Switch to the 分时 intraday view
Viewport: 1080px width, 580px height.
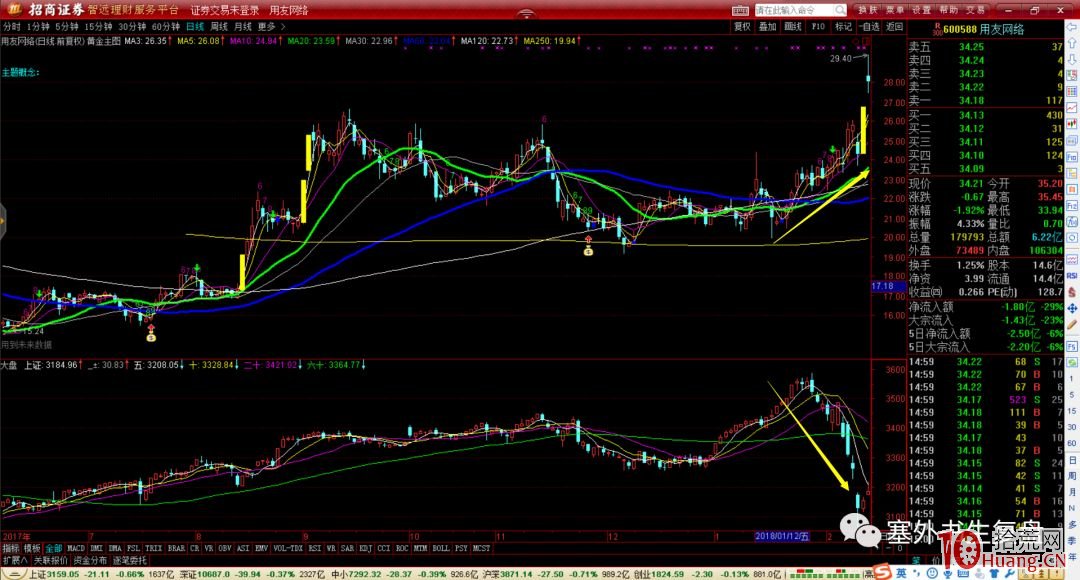pos(12,27)
